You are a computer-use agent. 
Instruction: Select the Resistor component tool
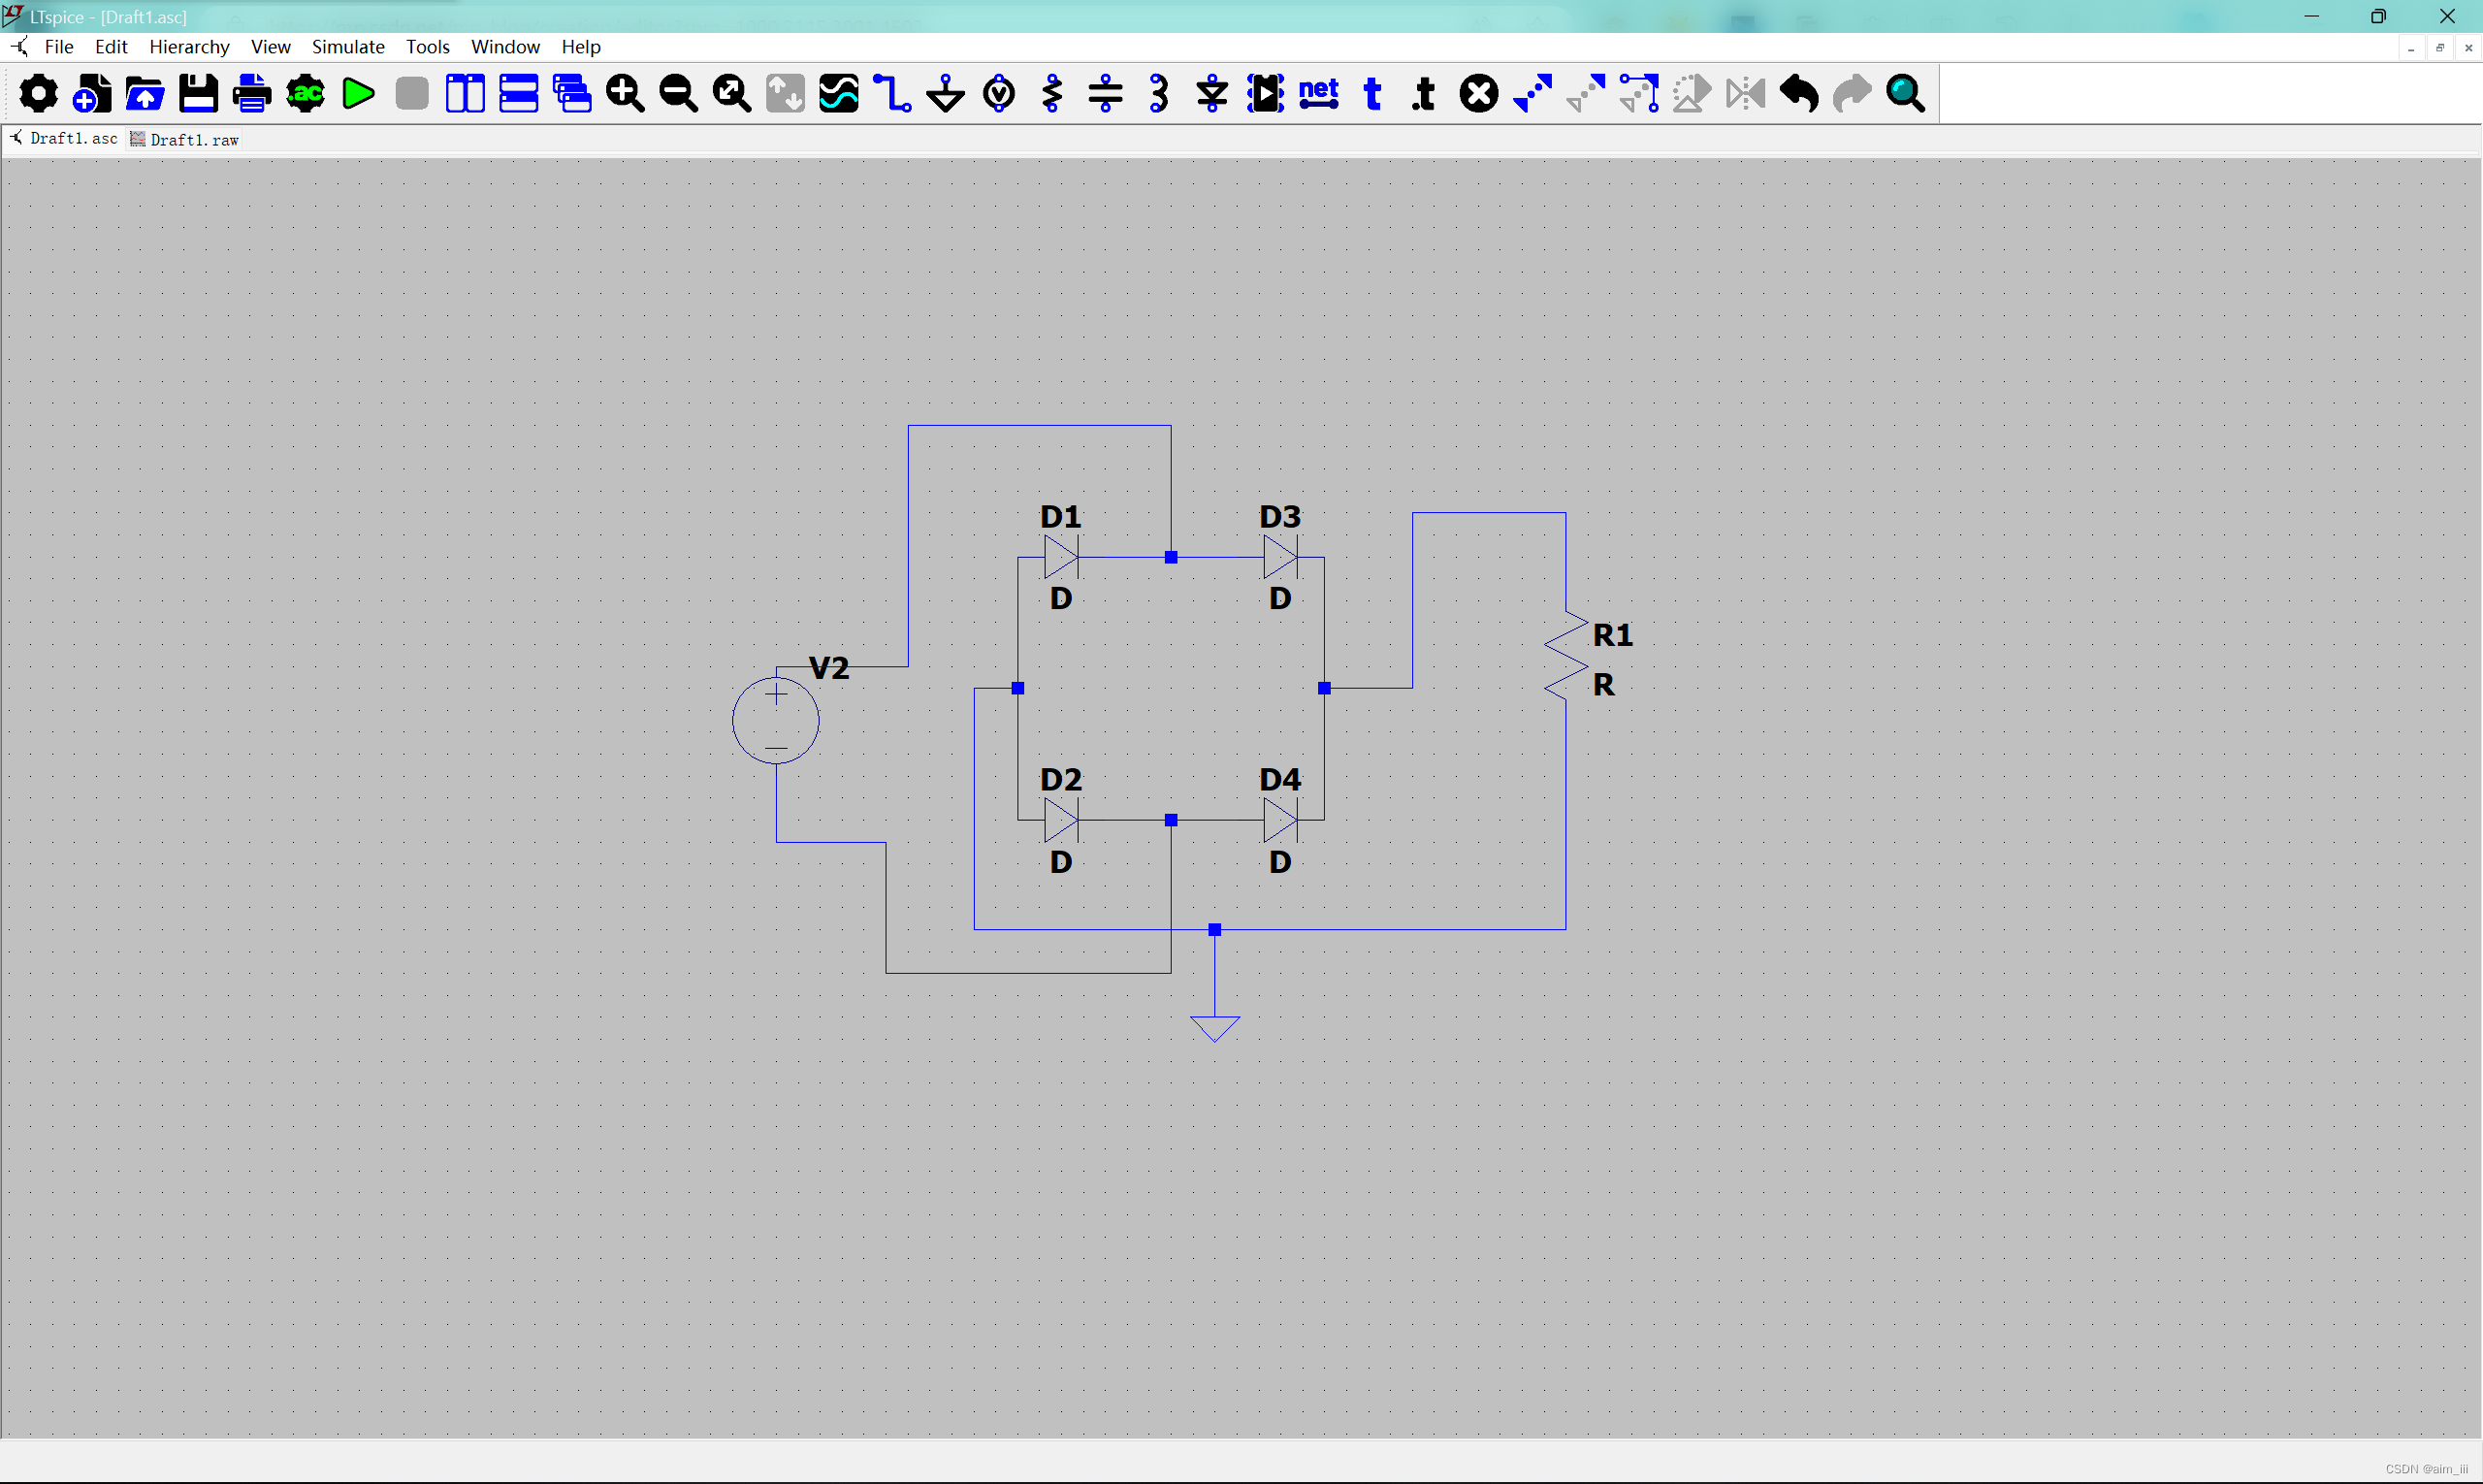tap(1052, 94)
